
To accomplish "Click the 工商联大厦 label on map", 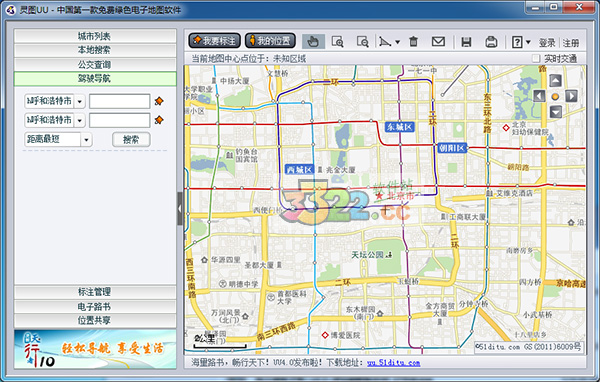I will [467, 217].
